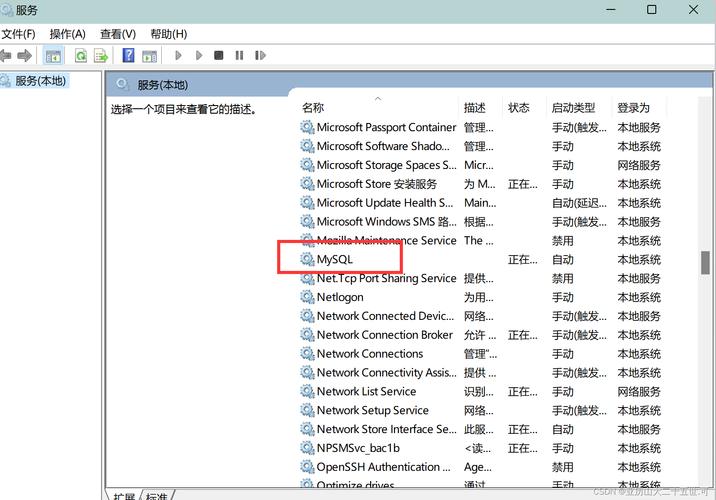The height and width of the screenshot is (500, 716).
Task: Click the Export List toolbar icon
Action: click(100, 56)
